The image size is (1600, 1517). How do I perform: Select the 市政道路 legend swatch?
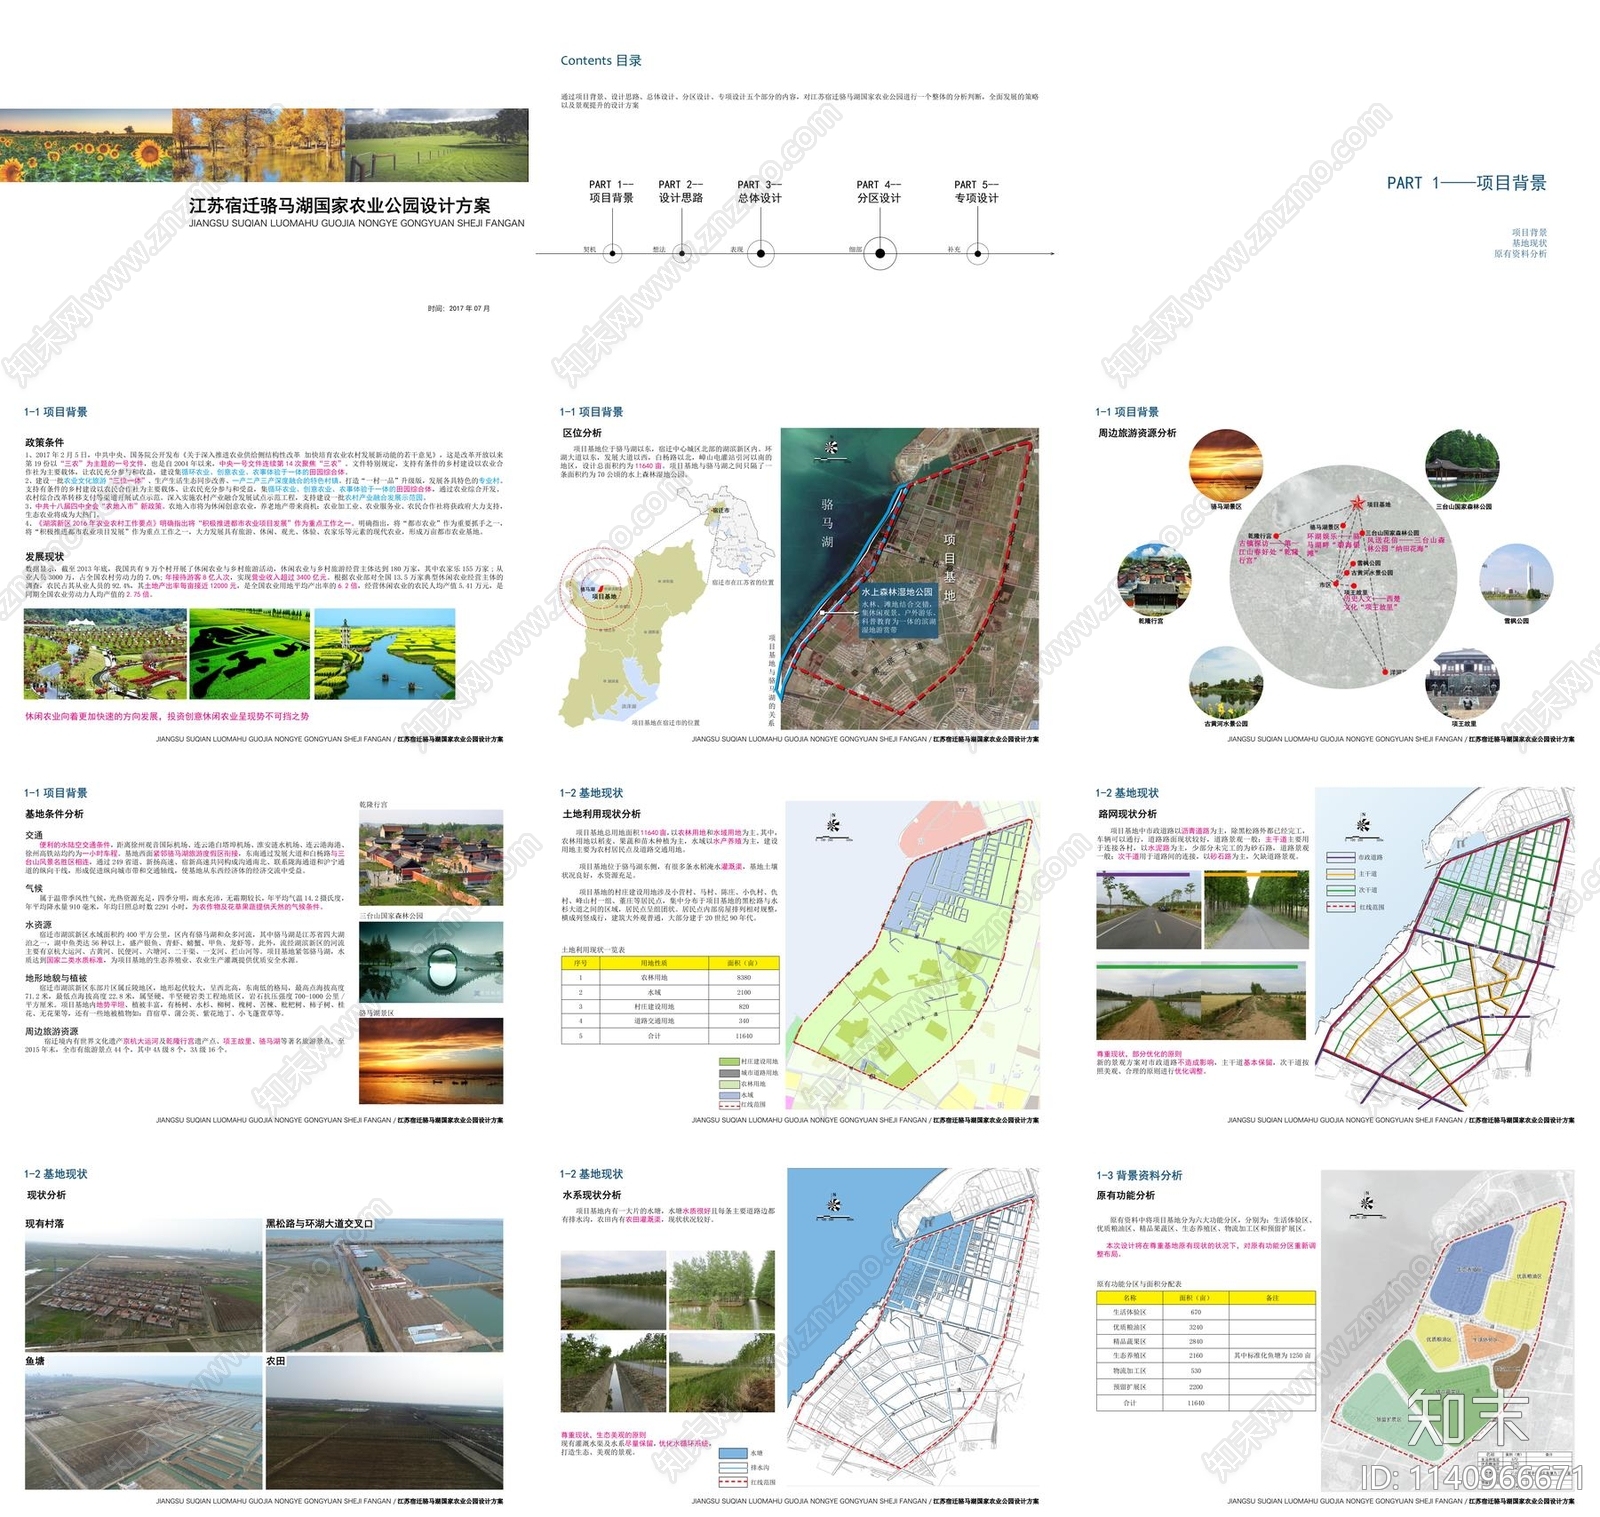[x=1340, y=857]
